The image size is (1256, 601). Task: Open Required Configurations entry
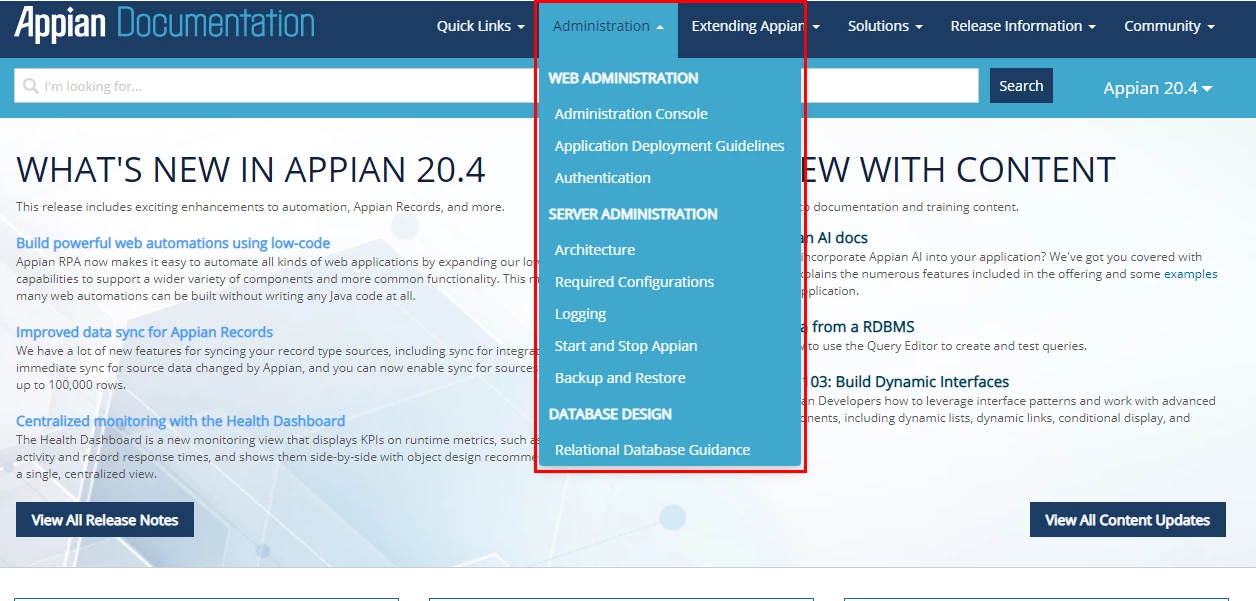(634, 282)
